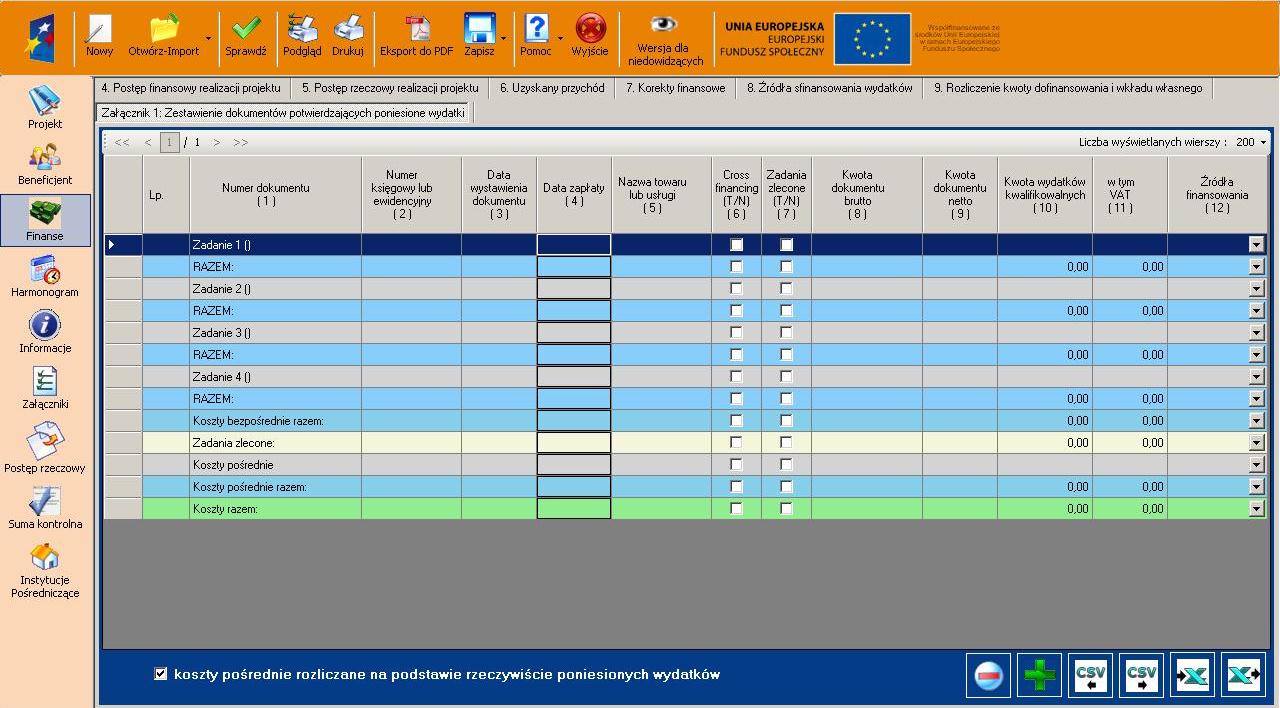Open the Projekt sidebar section
This screenshot has height=708, width=1280.
point(45,108)
